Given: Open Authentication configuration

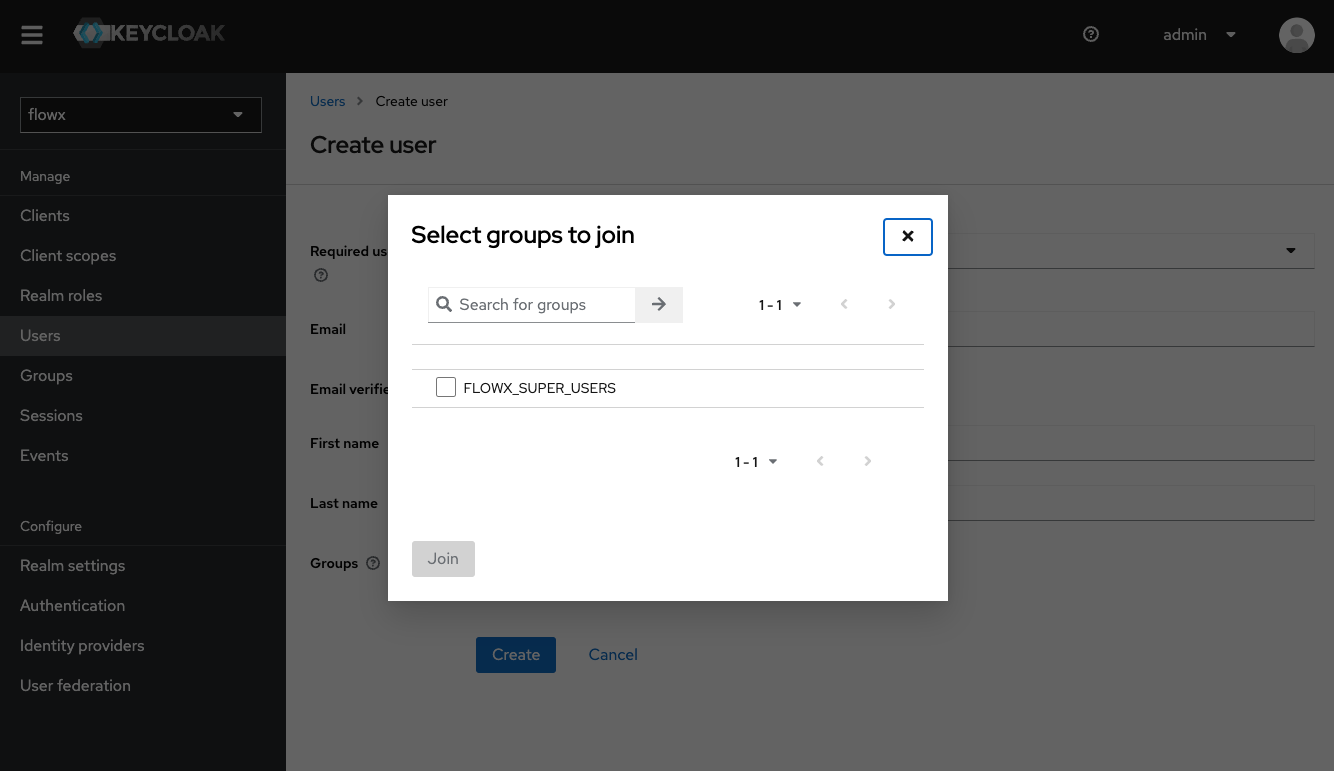Looking at the screenshot, I should [x=143, y=606].
